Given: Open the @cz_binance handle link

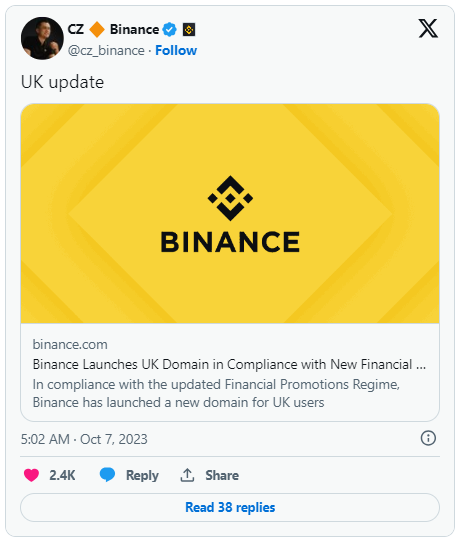Looking at the screenshot, I should (106, 50).
